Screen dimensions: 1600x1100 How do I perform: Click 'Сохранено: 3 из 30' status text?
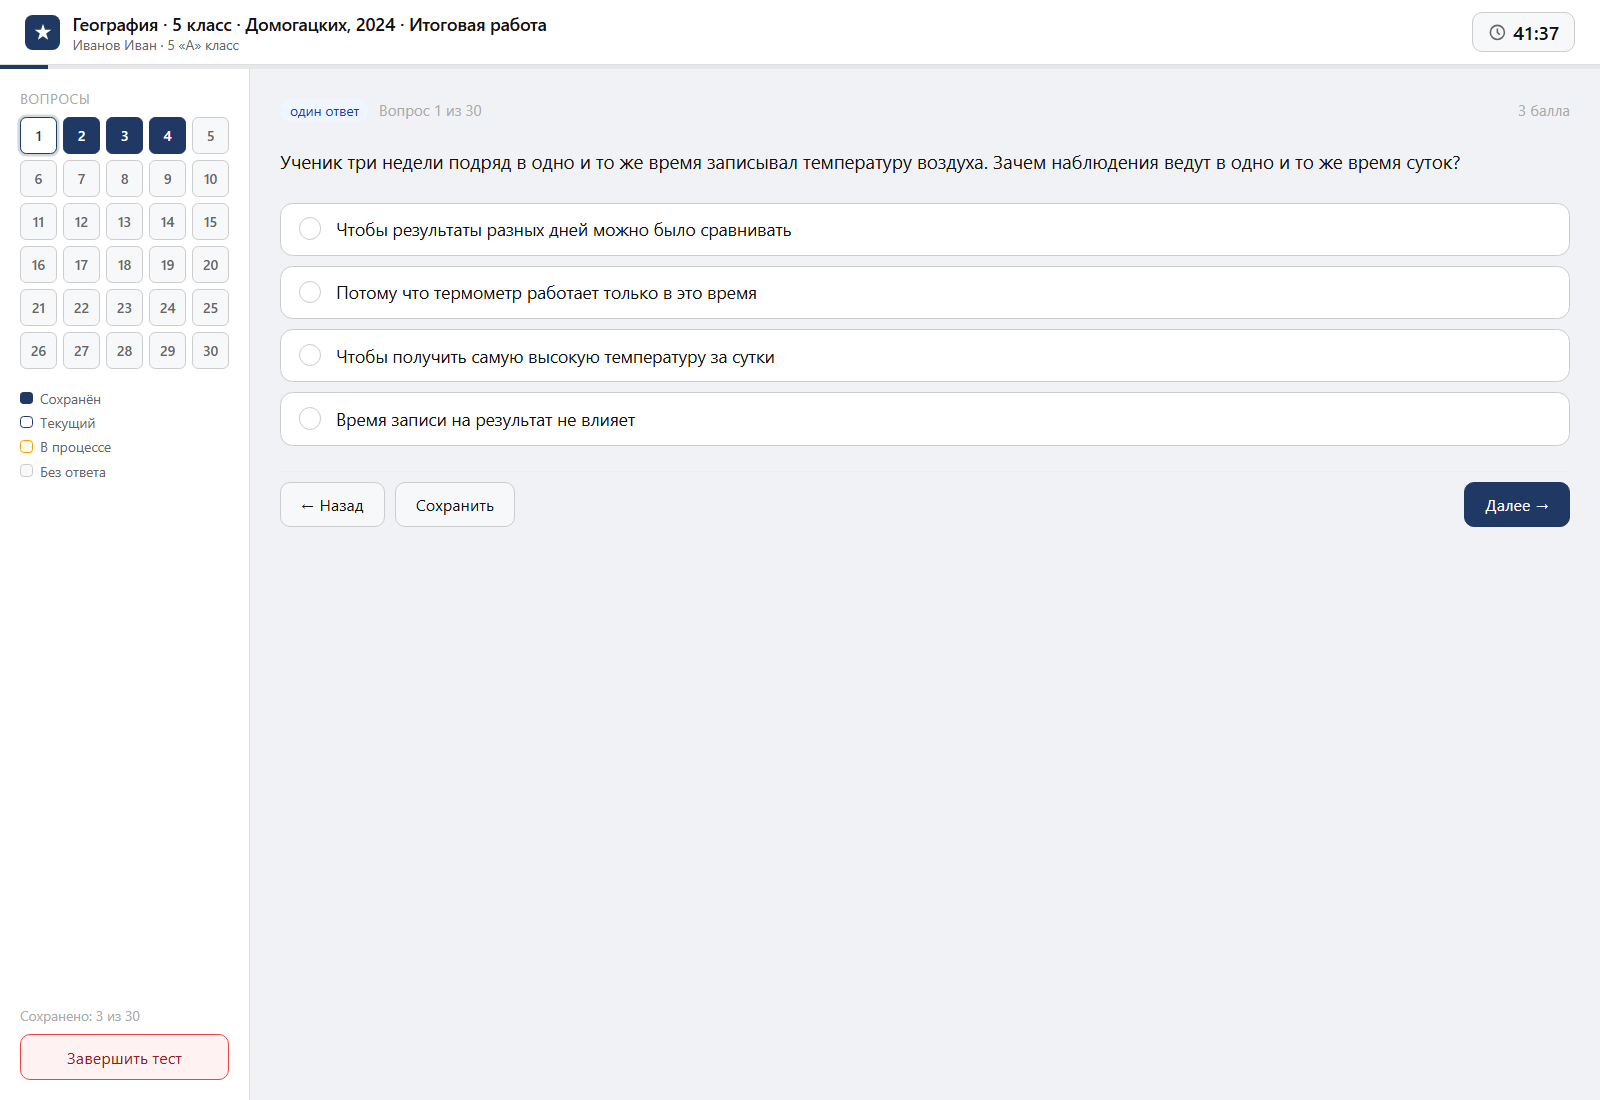pyautogui.click(x=80, y=1016)
